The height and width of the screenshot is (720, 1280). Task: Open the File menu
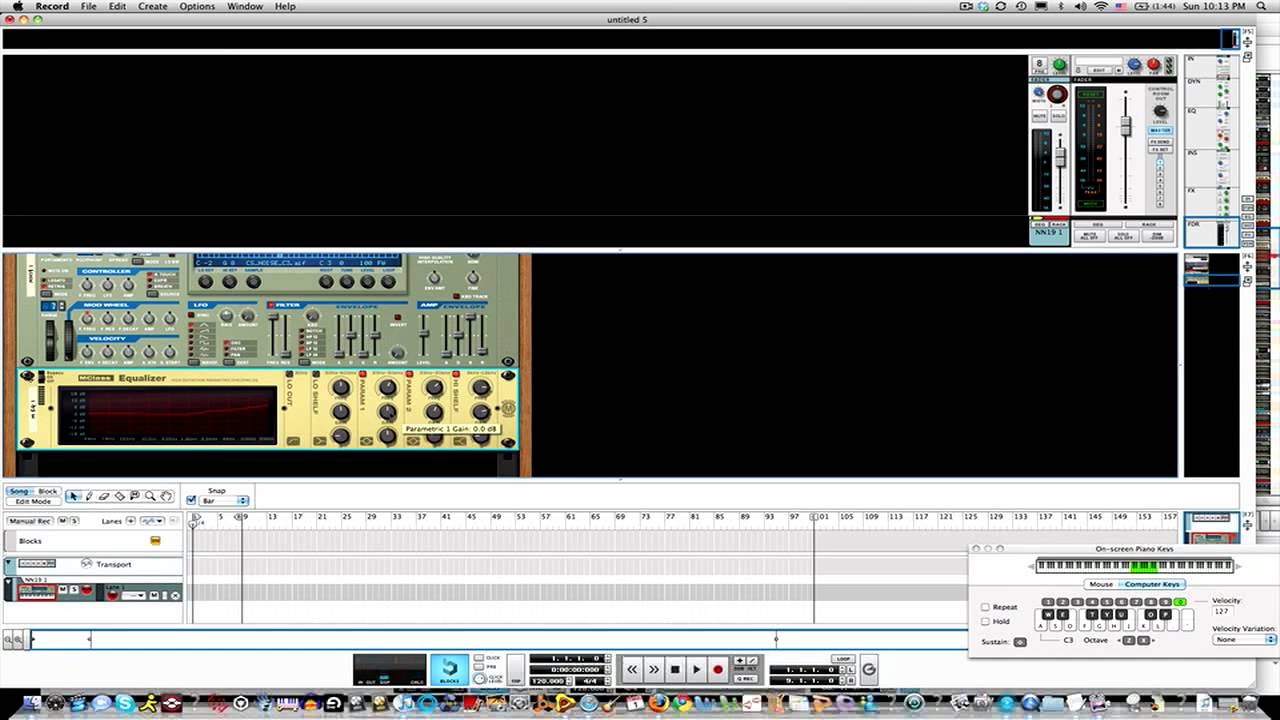click(89, 6)
